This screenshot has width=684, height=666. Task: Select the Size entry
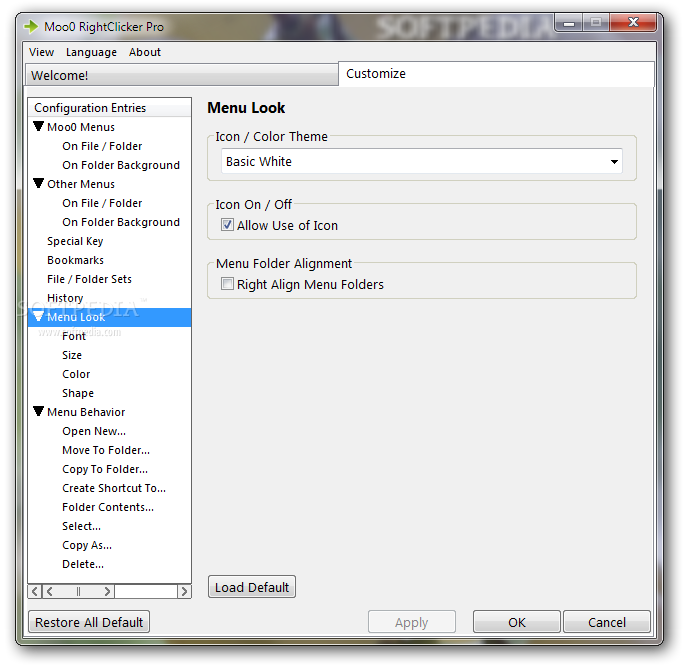tap(72, 355)
